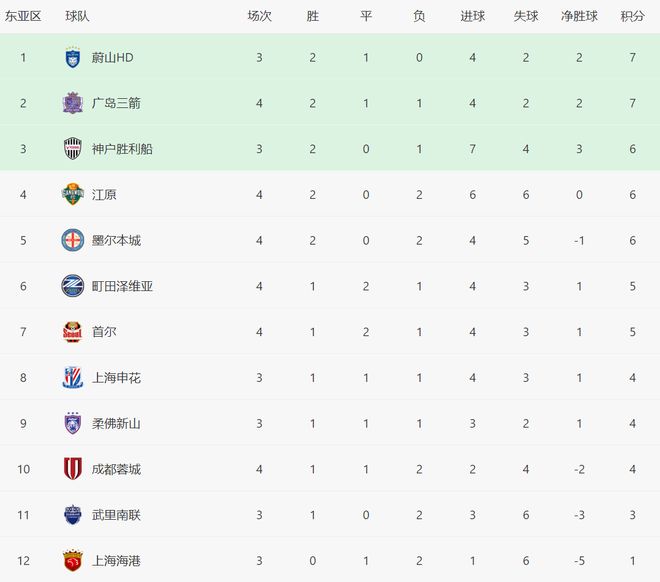Image resolution: width=660 pixels, height=582 pixels.
Task: Click the 场次 column header
Action: coord(260,16)
